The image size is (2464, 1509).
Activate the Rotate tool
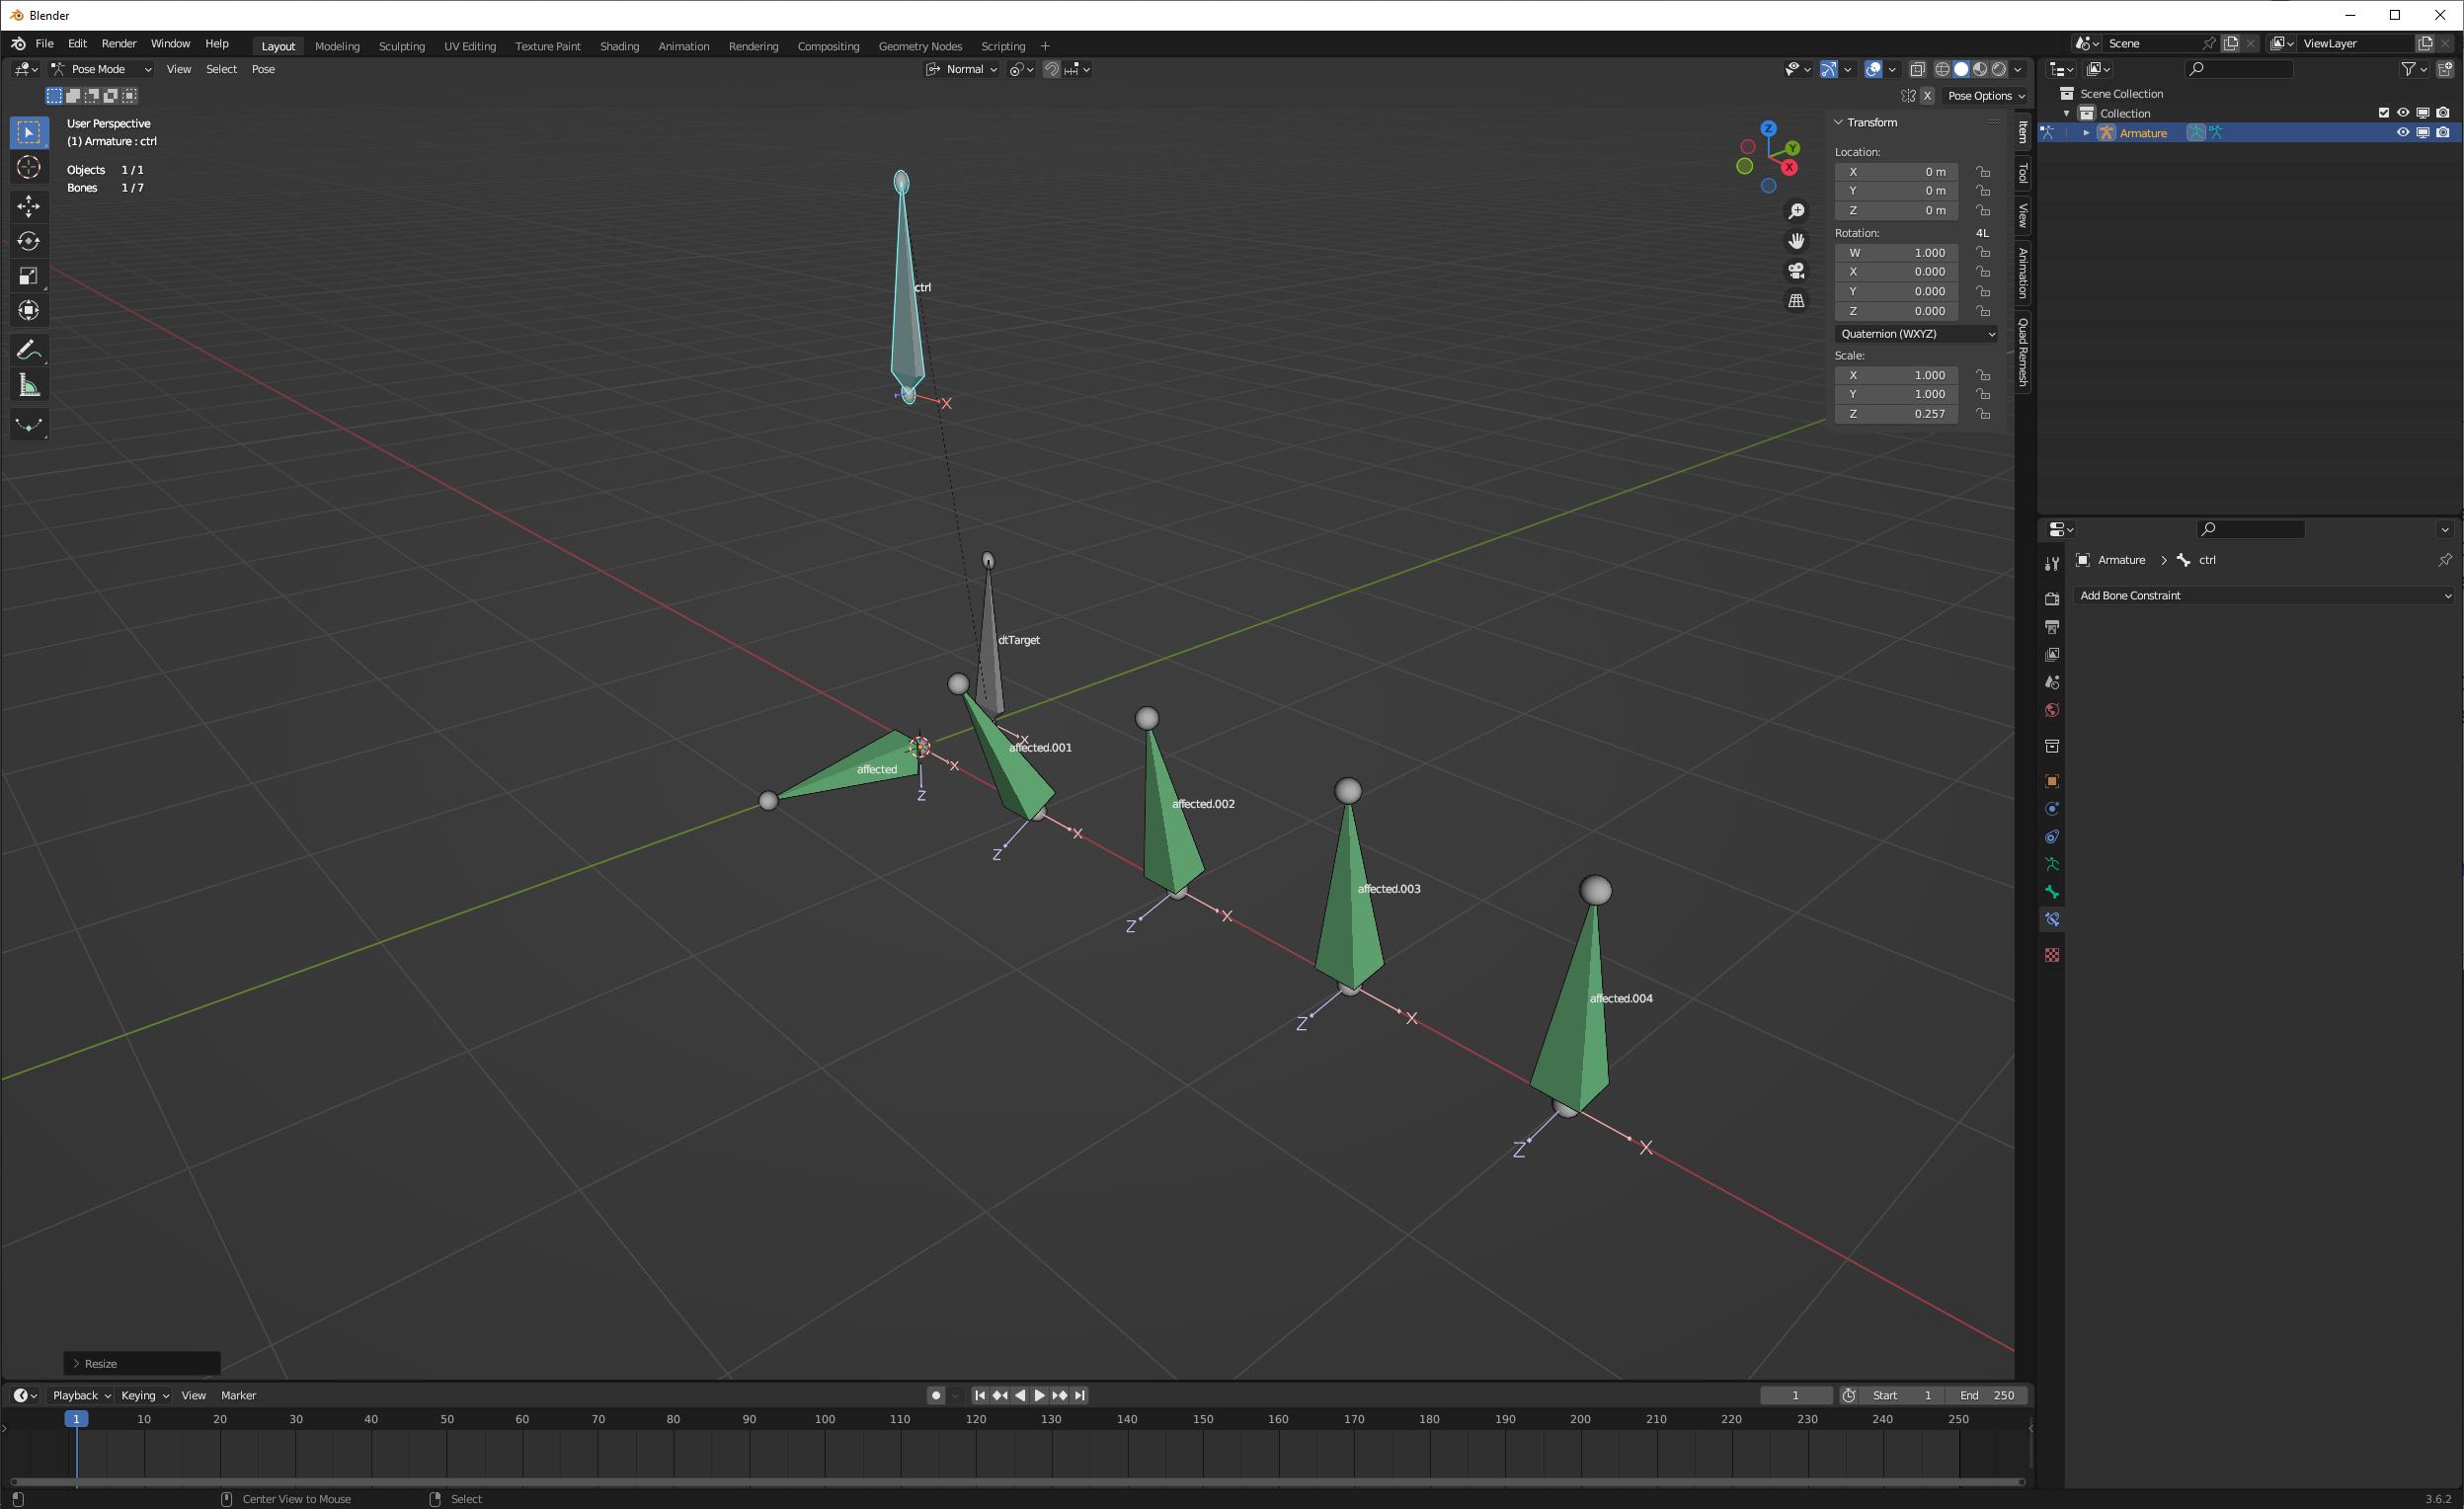[29, 241]
